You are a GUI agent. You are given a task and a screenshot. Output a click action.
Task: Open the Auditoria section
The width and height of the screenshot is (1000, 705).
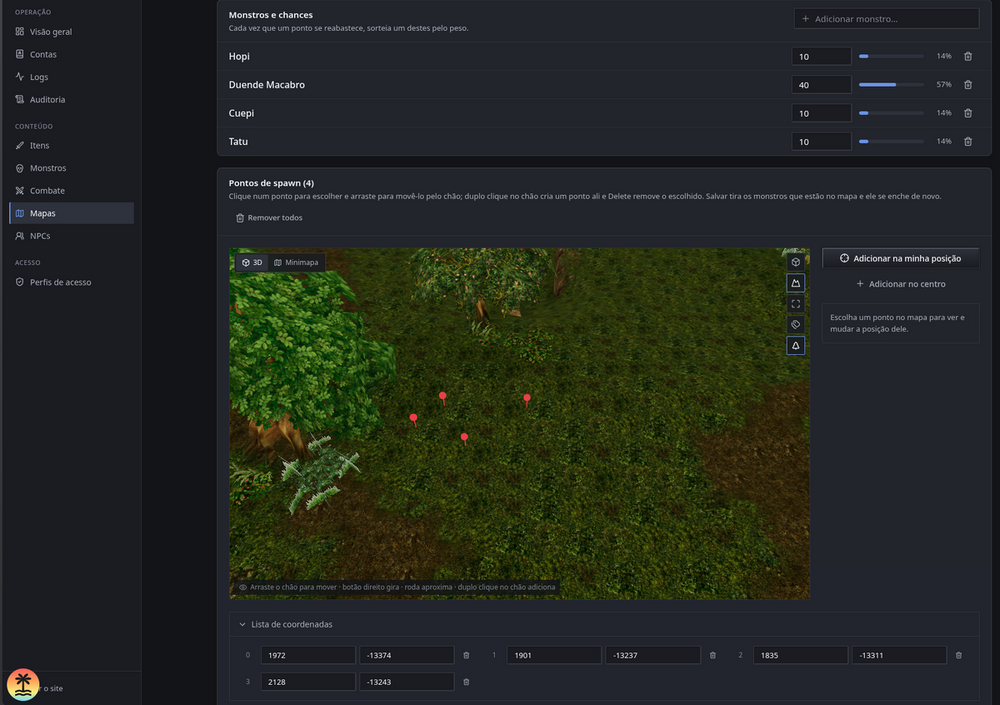coord(71,100)
